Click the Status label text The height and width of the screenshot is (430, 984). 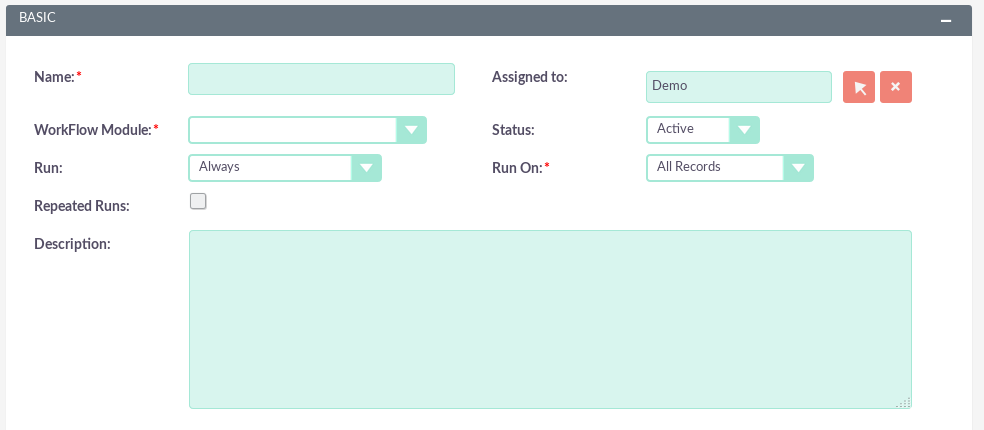(513, 130)
